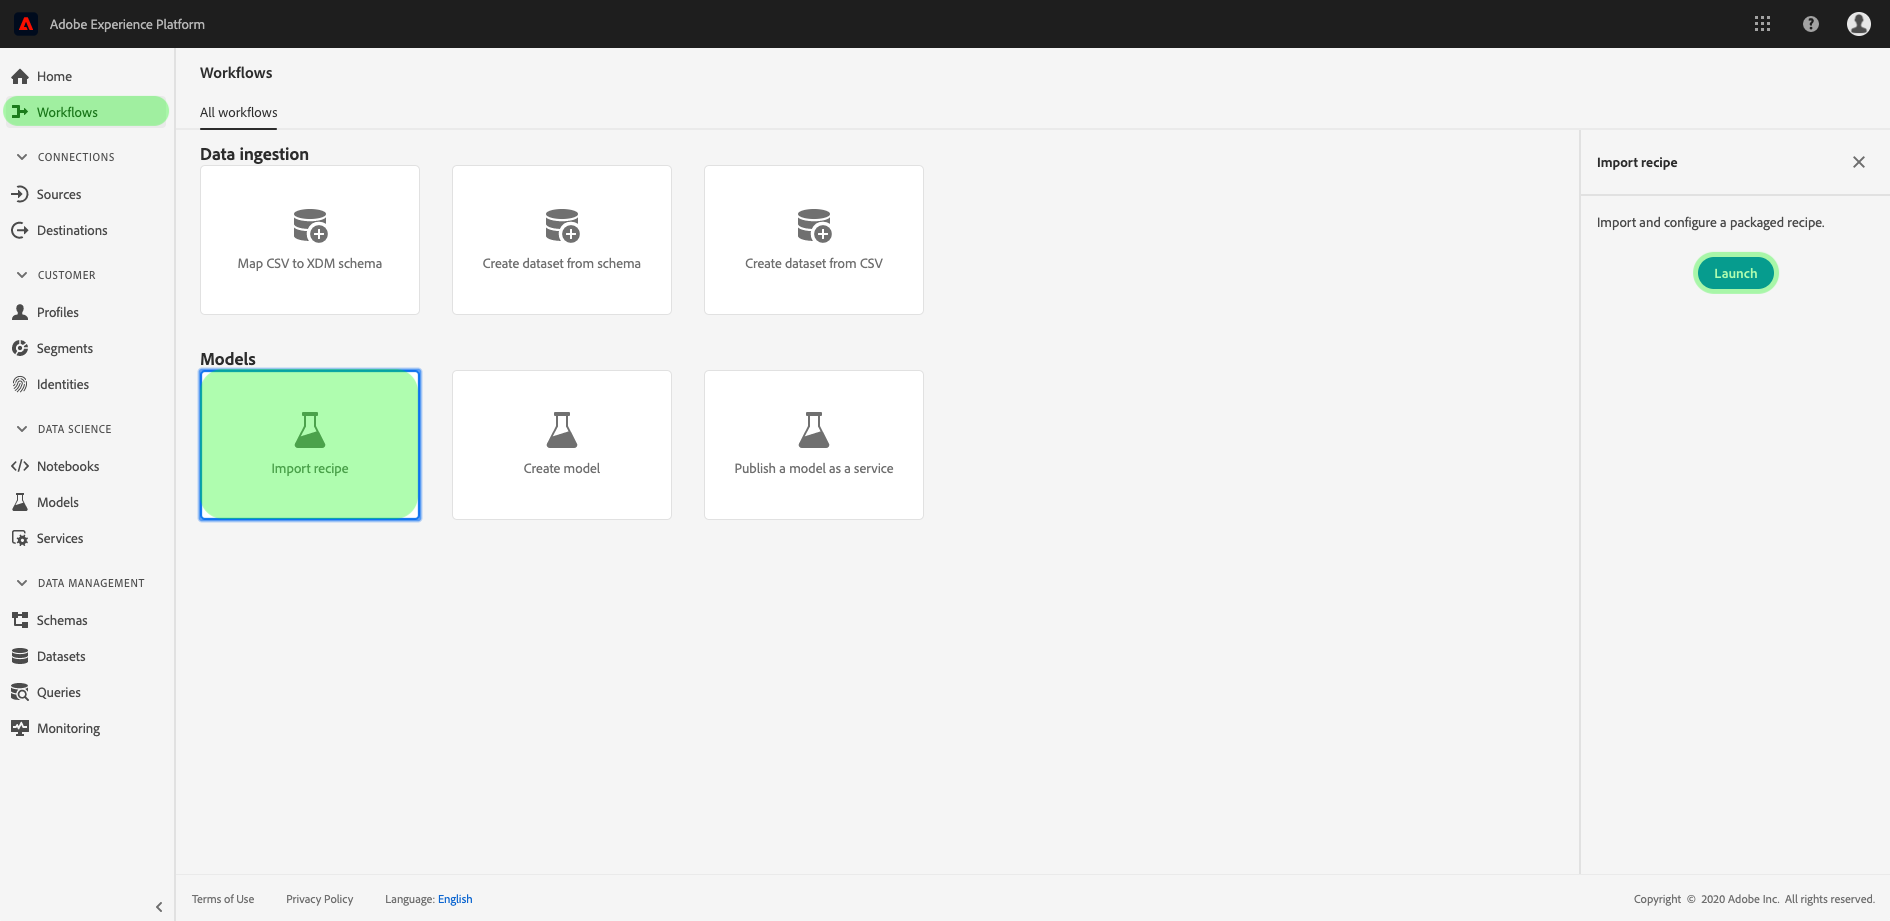Select the All workflows tab

239,113
